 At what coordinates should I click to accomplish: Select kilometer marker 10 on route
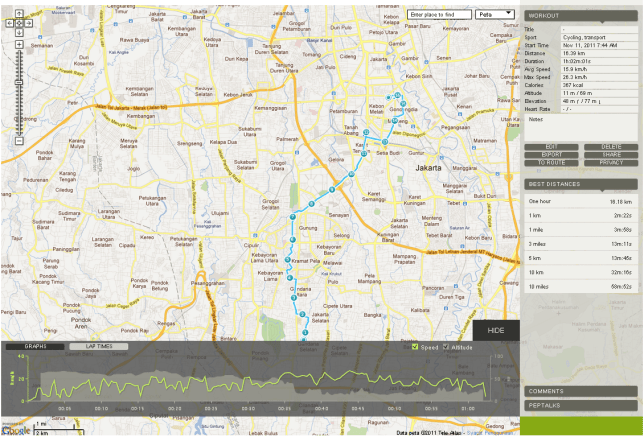point(351,175)
